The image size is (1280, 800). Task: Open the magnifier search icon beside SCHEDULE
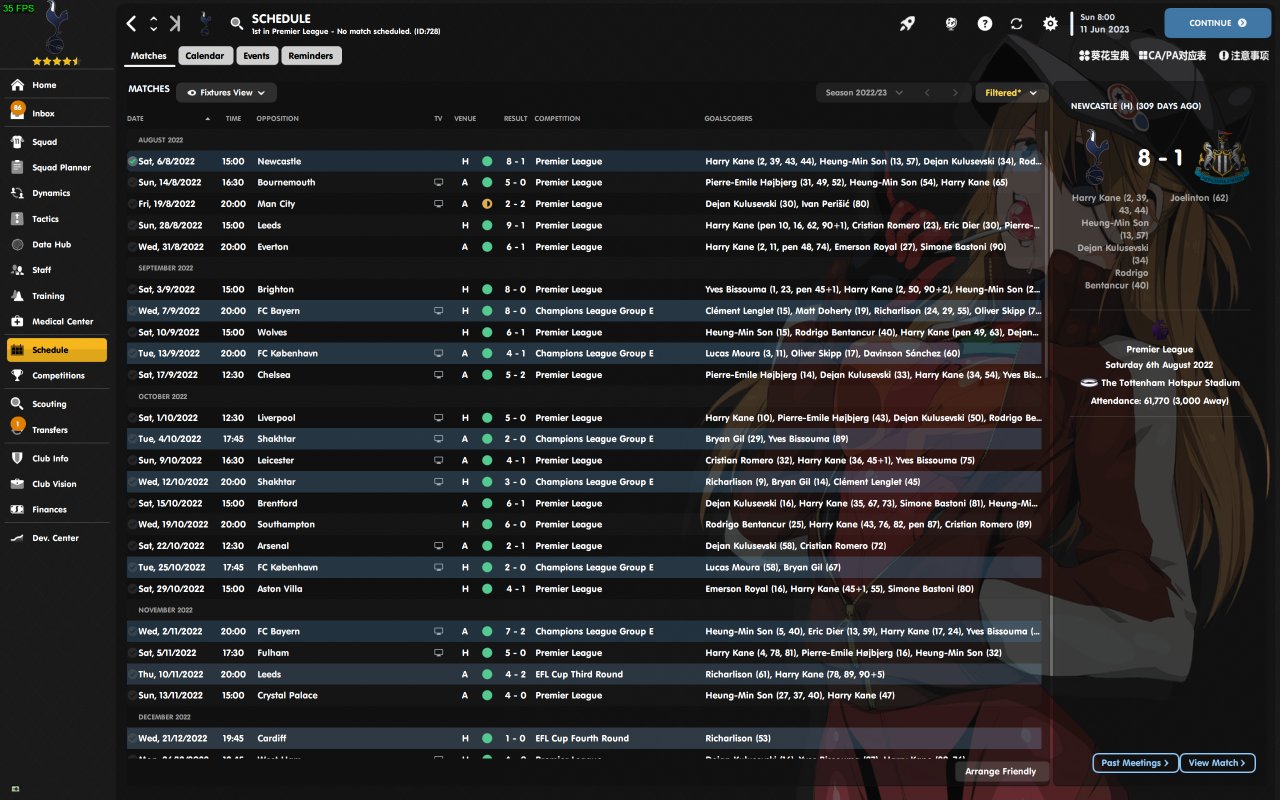tap(236, 23)
